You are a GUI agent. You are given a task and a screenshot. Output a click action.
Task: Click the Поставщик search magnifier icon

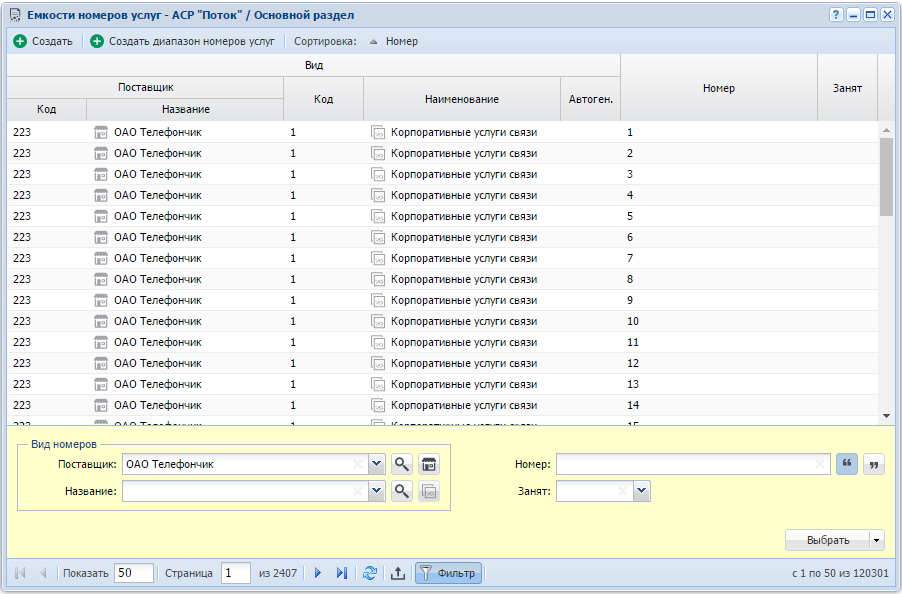pyautogui.click(x=402, y=464)
